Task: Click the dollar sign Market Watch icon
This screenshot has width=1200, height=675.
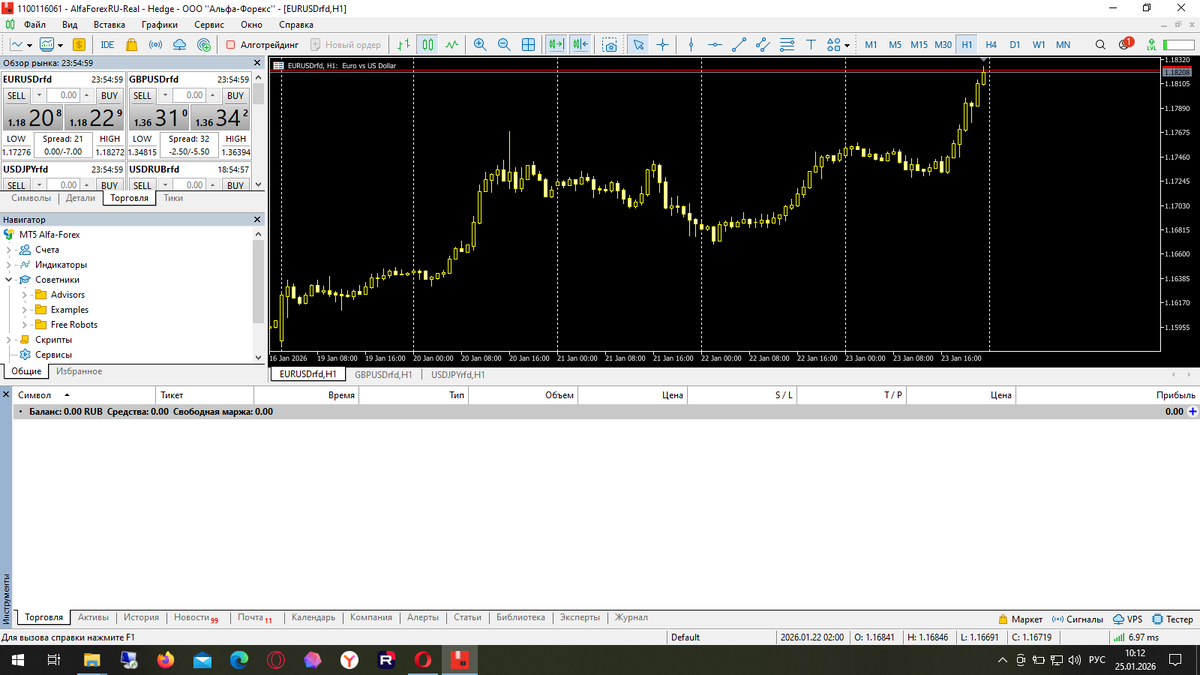Action: pyautogui.click(x=78, y=45)
